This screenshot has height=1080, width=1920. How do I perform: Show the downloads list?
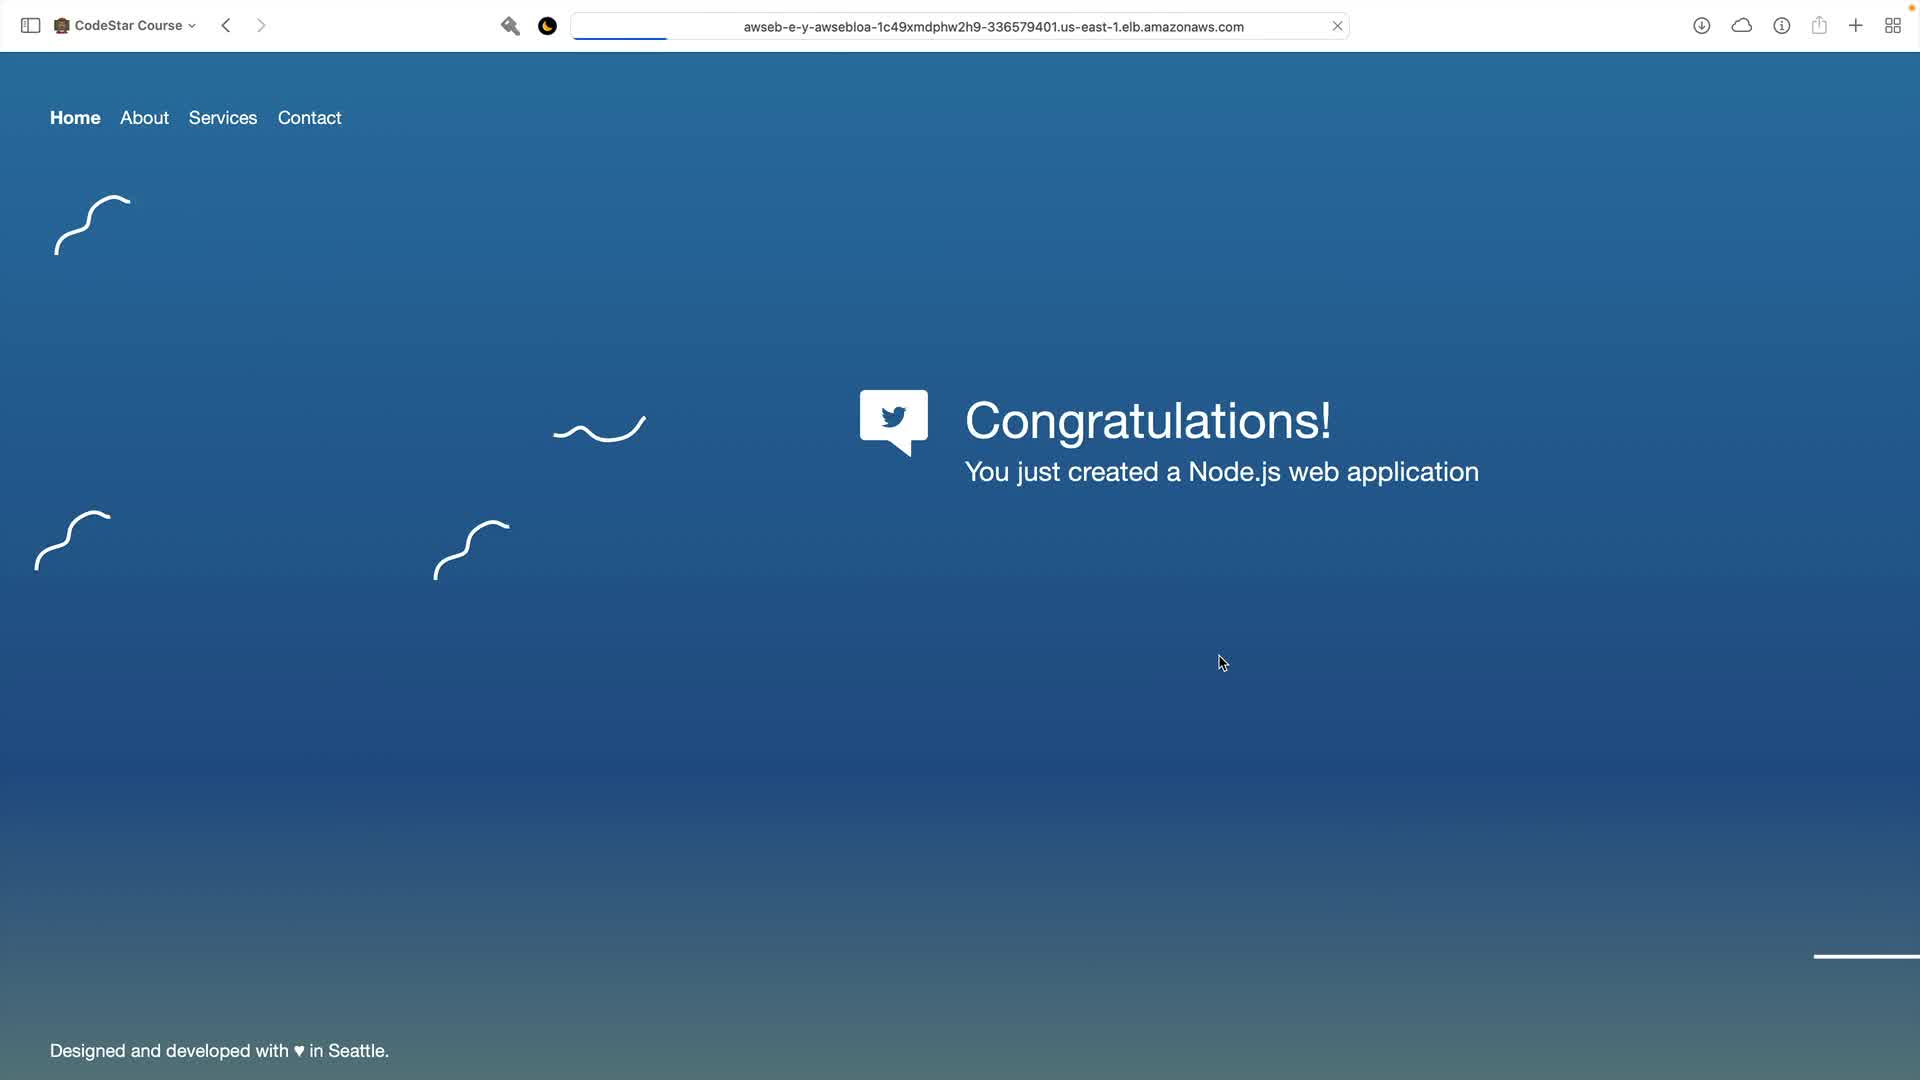tap(1701, 26)
